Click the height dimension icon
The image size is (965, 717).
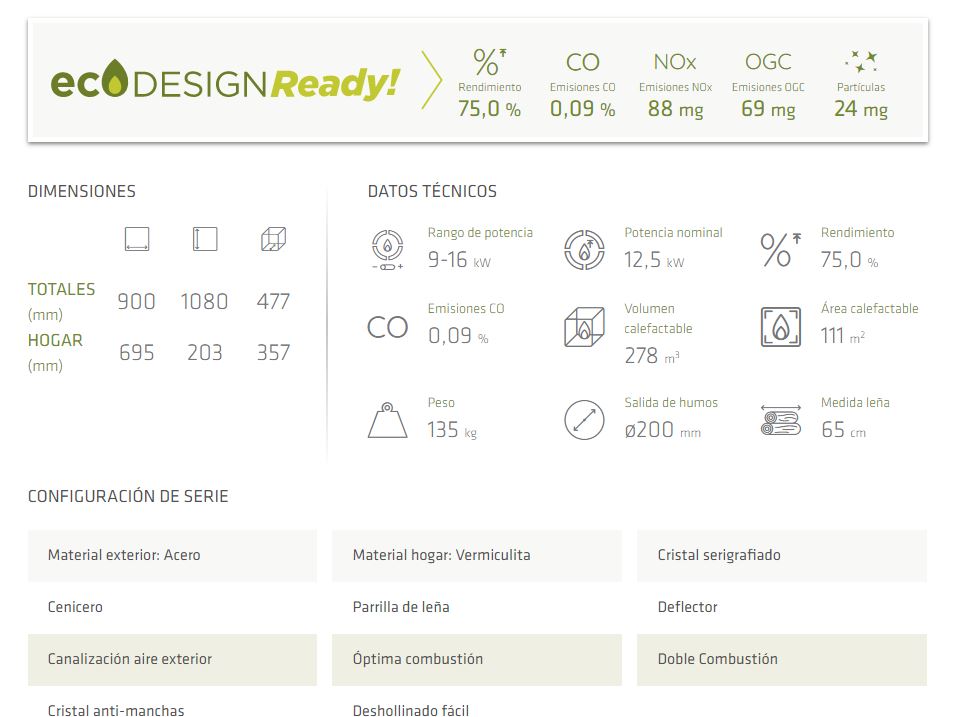(205, 239)
